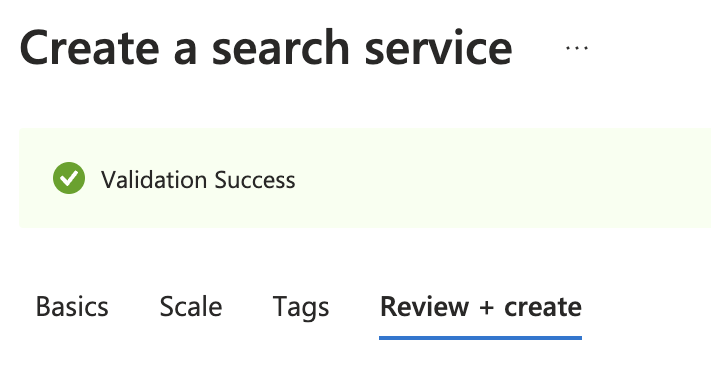This screenshot has height=387, width=711.
Task: Click the word create in the active tab label
Action: click(x=543, y=307)
